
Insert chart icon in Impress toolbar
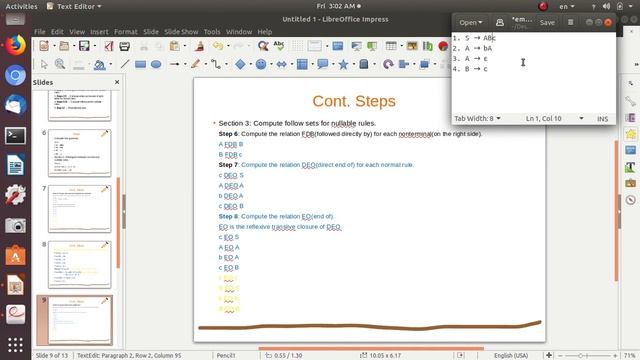click(x=427, y=46)
